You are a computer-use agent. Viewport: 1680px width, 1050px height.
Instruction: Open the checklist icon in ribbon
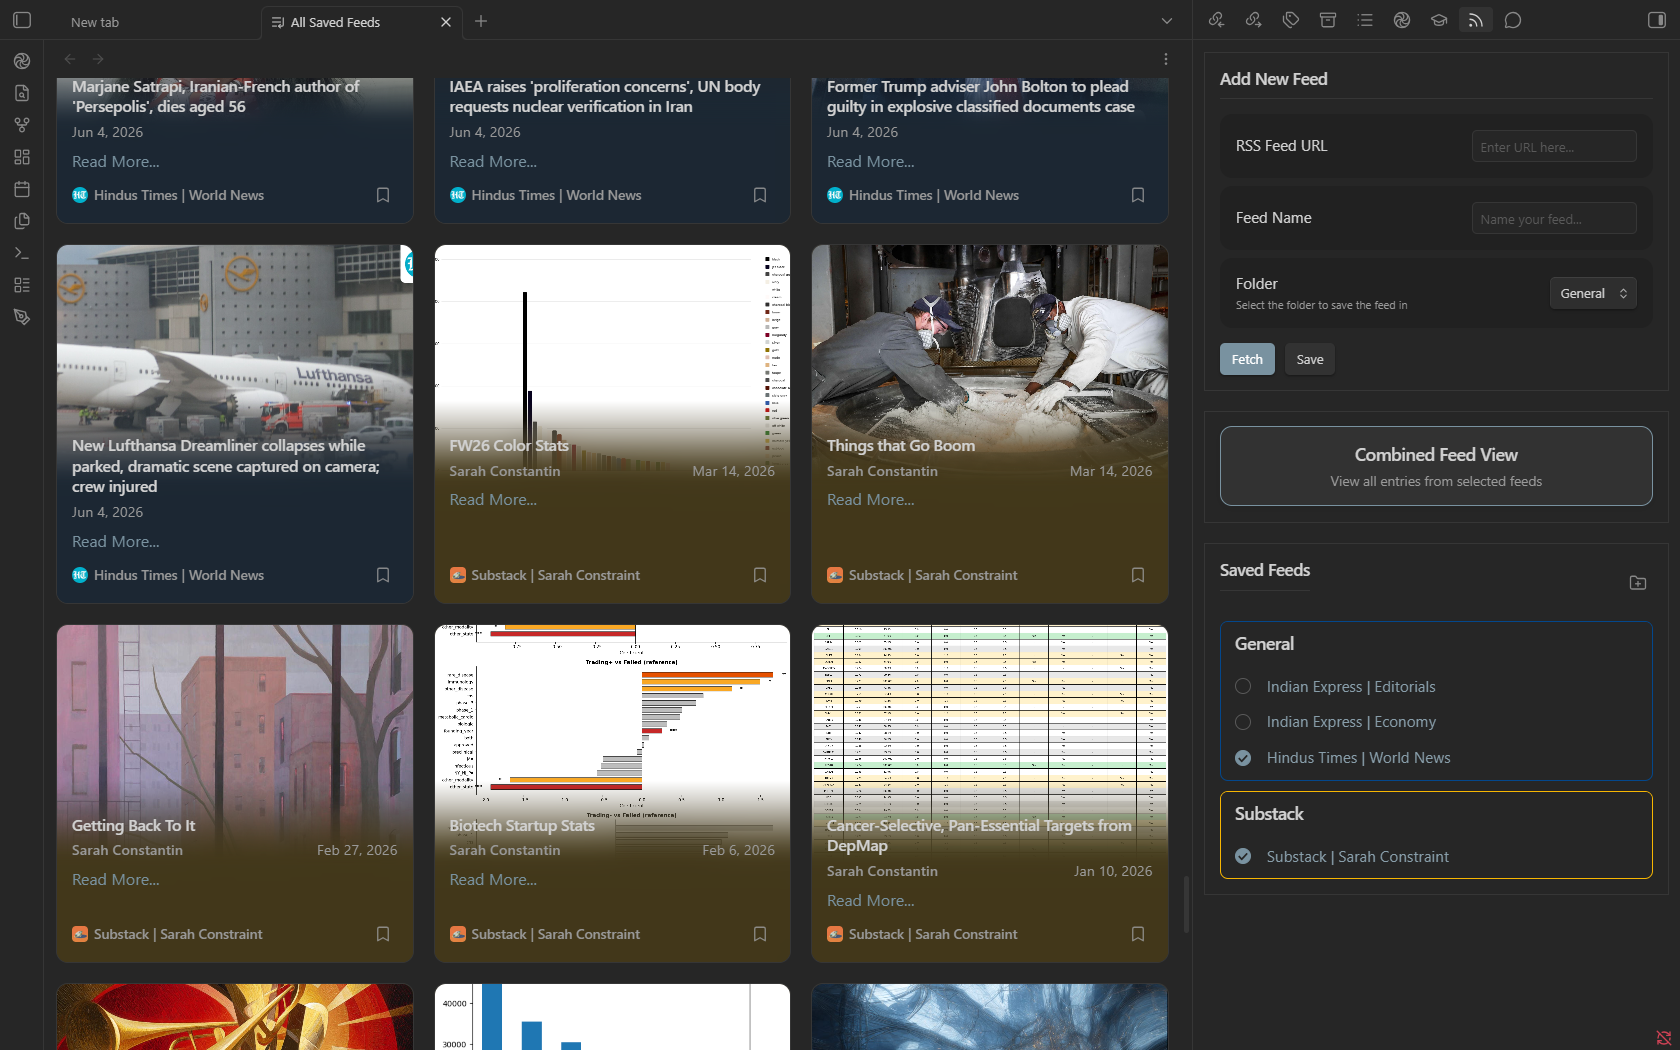coord(22,285)
